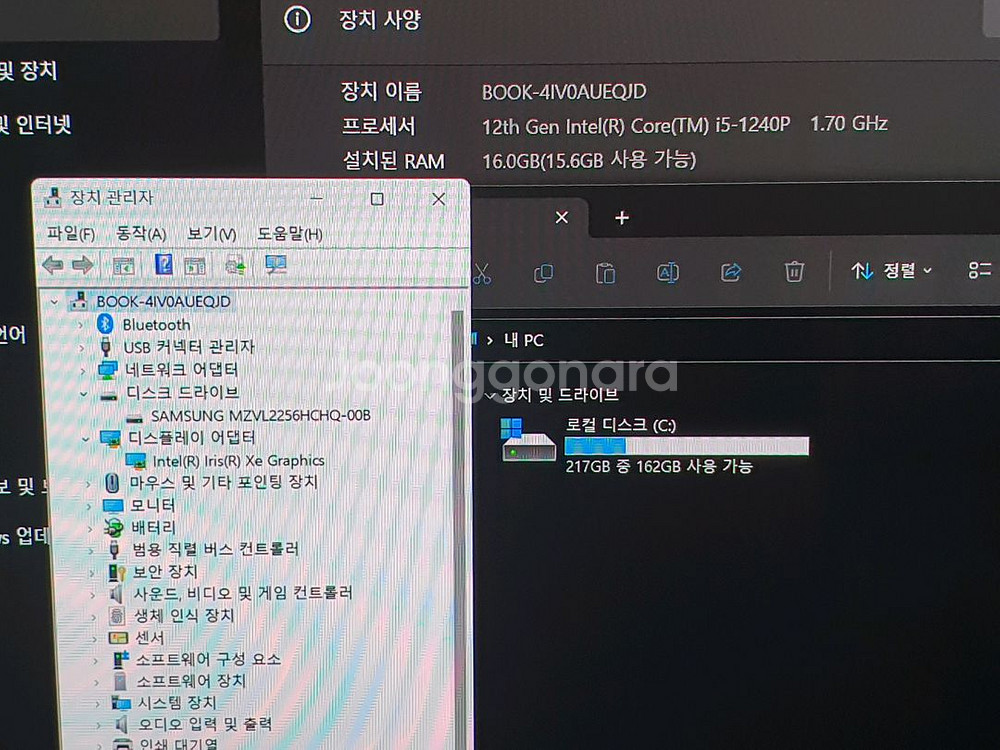Screen dimensions: 1000x750
Task: Select the Rename icon in Explorer toolbar
Action: click(x=667, y=271)
